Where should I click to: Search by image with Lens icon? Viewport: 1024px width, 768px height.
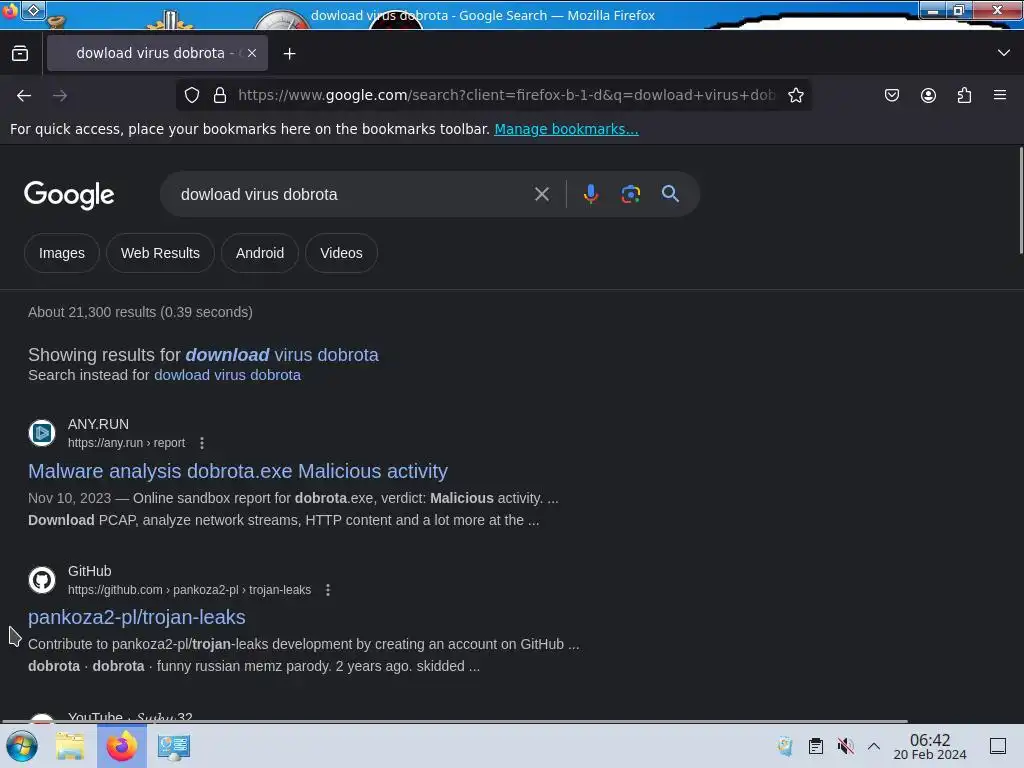point(630,194)
